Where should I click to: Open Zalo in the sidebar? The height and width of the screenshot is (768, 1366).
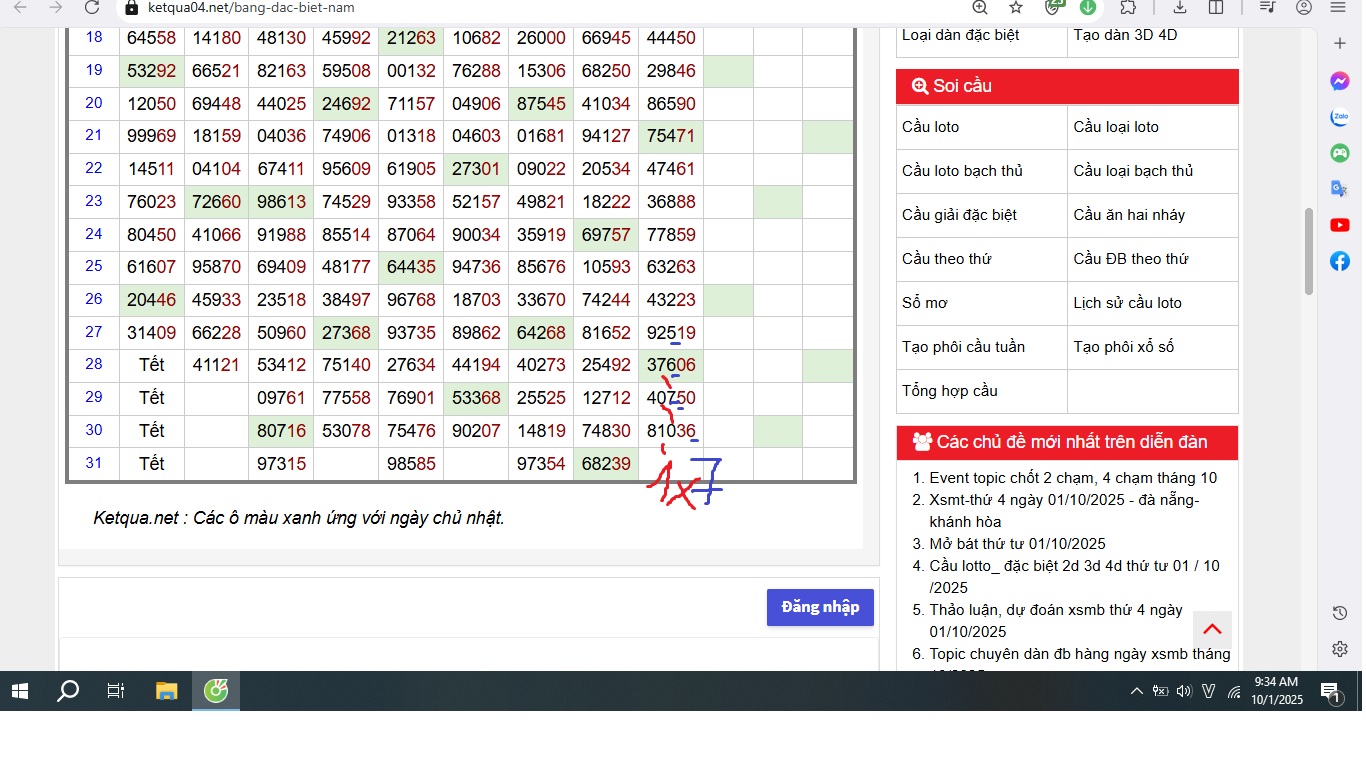(1340, 118)
